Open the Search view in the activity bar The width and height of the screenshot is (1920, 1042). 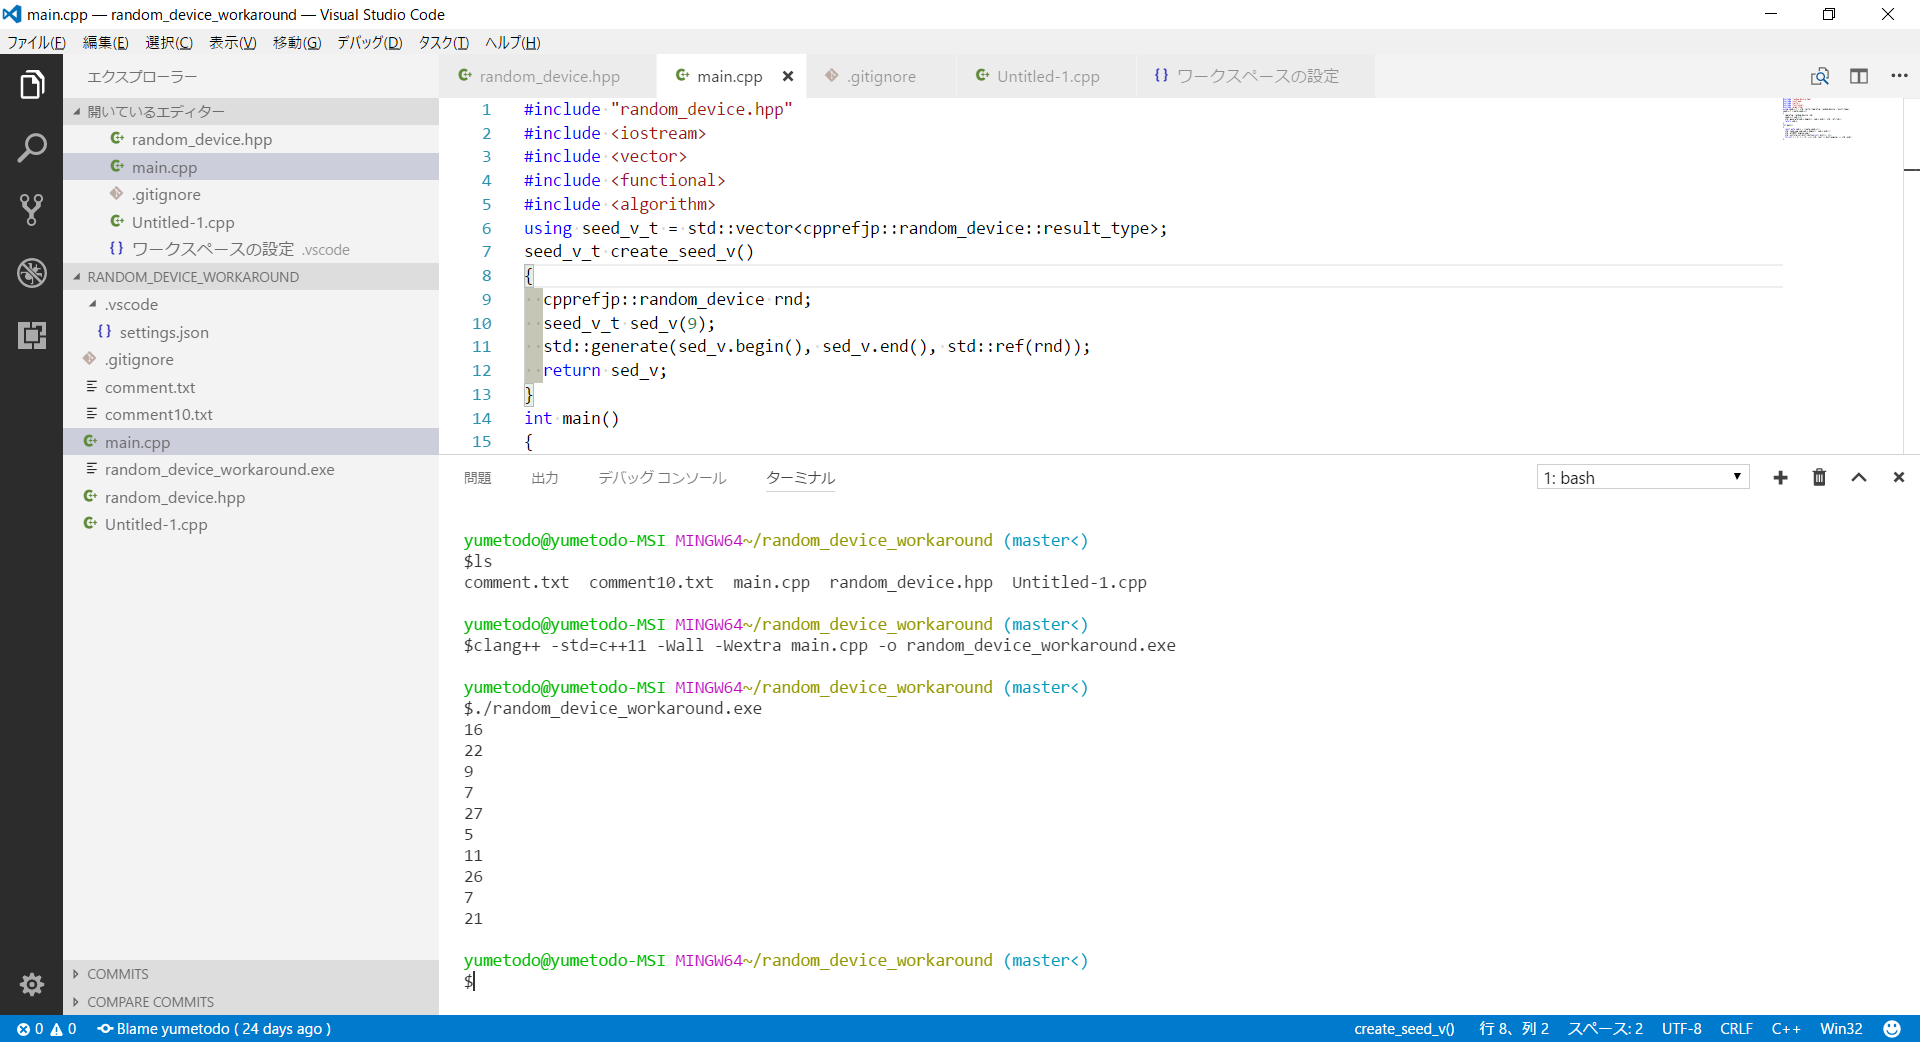click(x=33, y=147)
